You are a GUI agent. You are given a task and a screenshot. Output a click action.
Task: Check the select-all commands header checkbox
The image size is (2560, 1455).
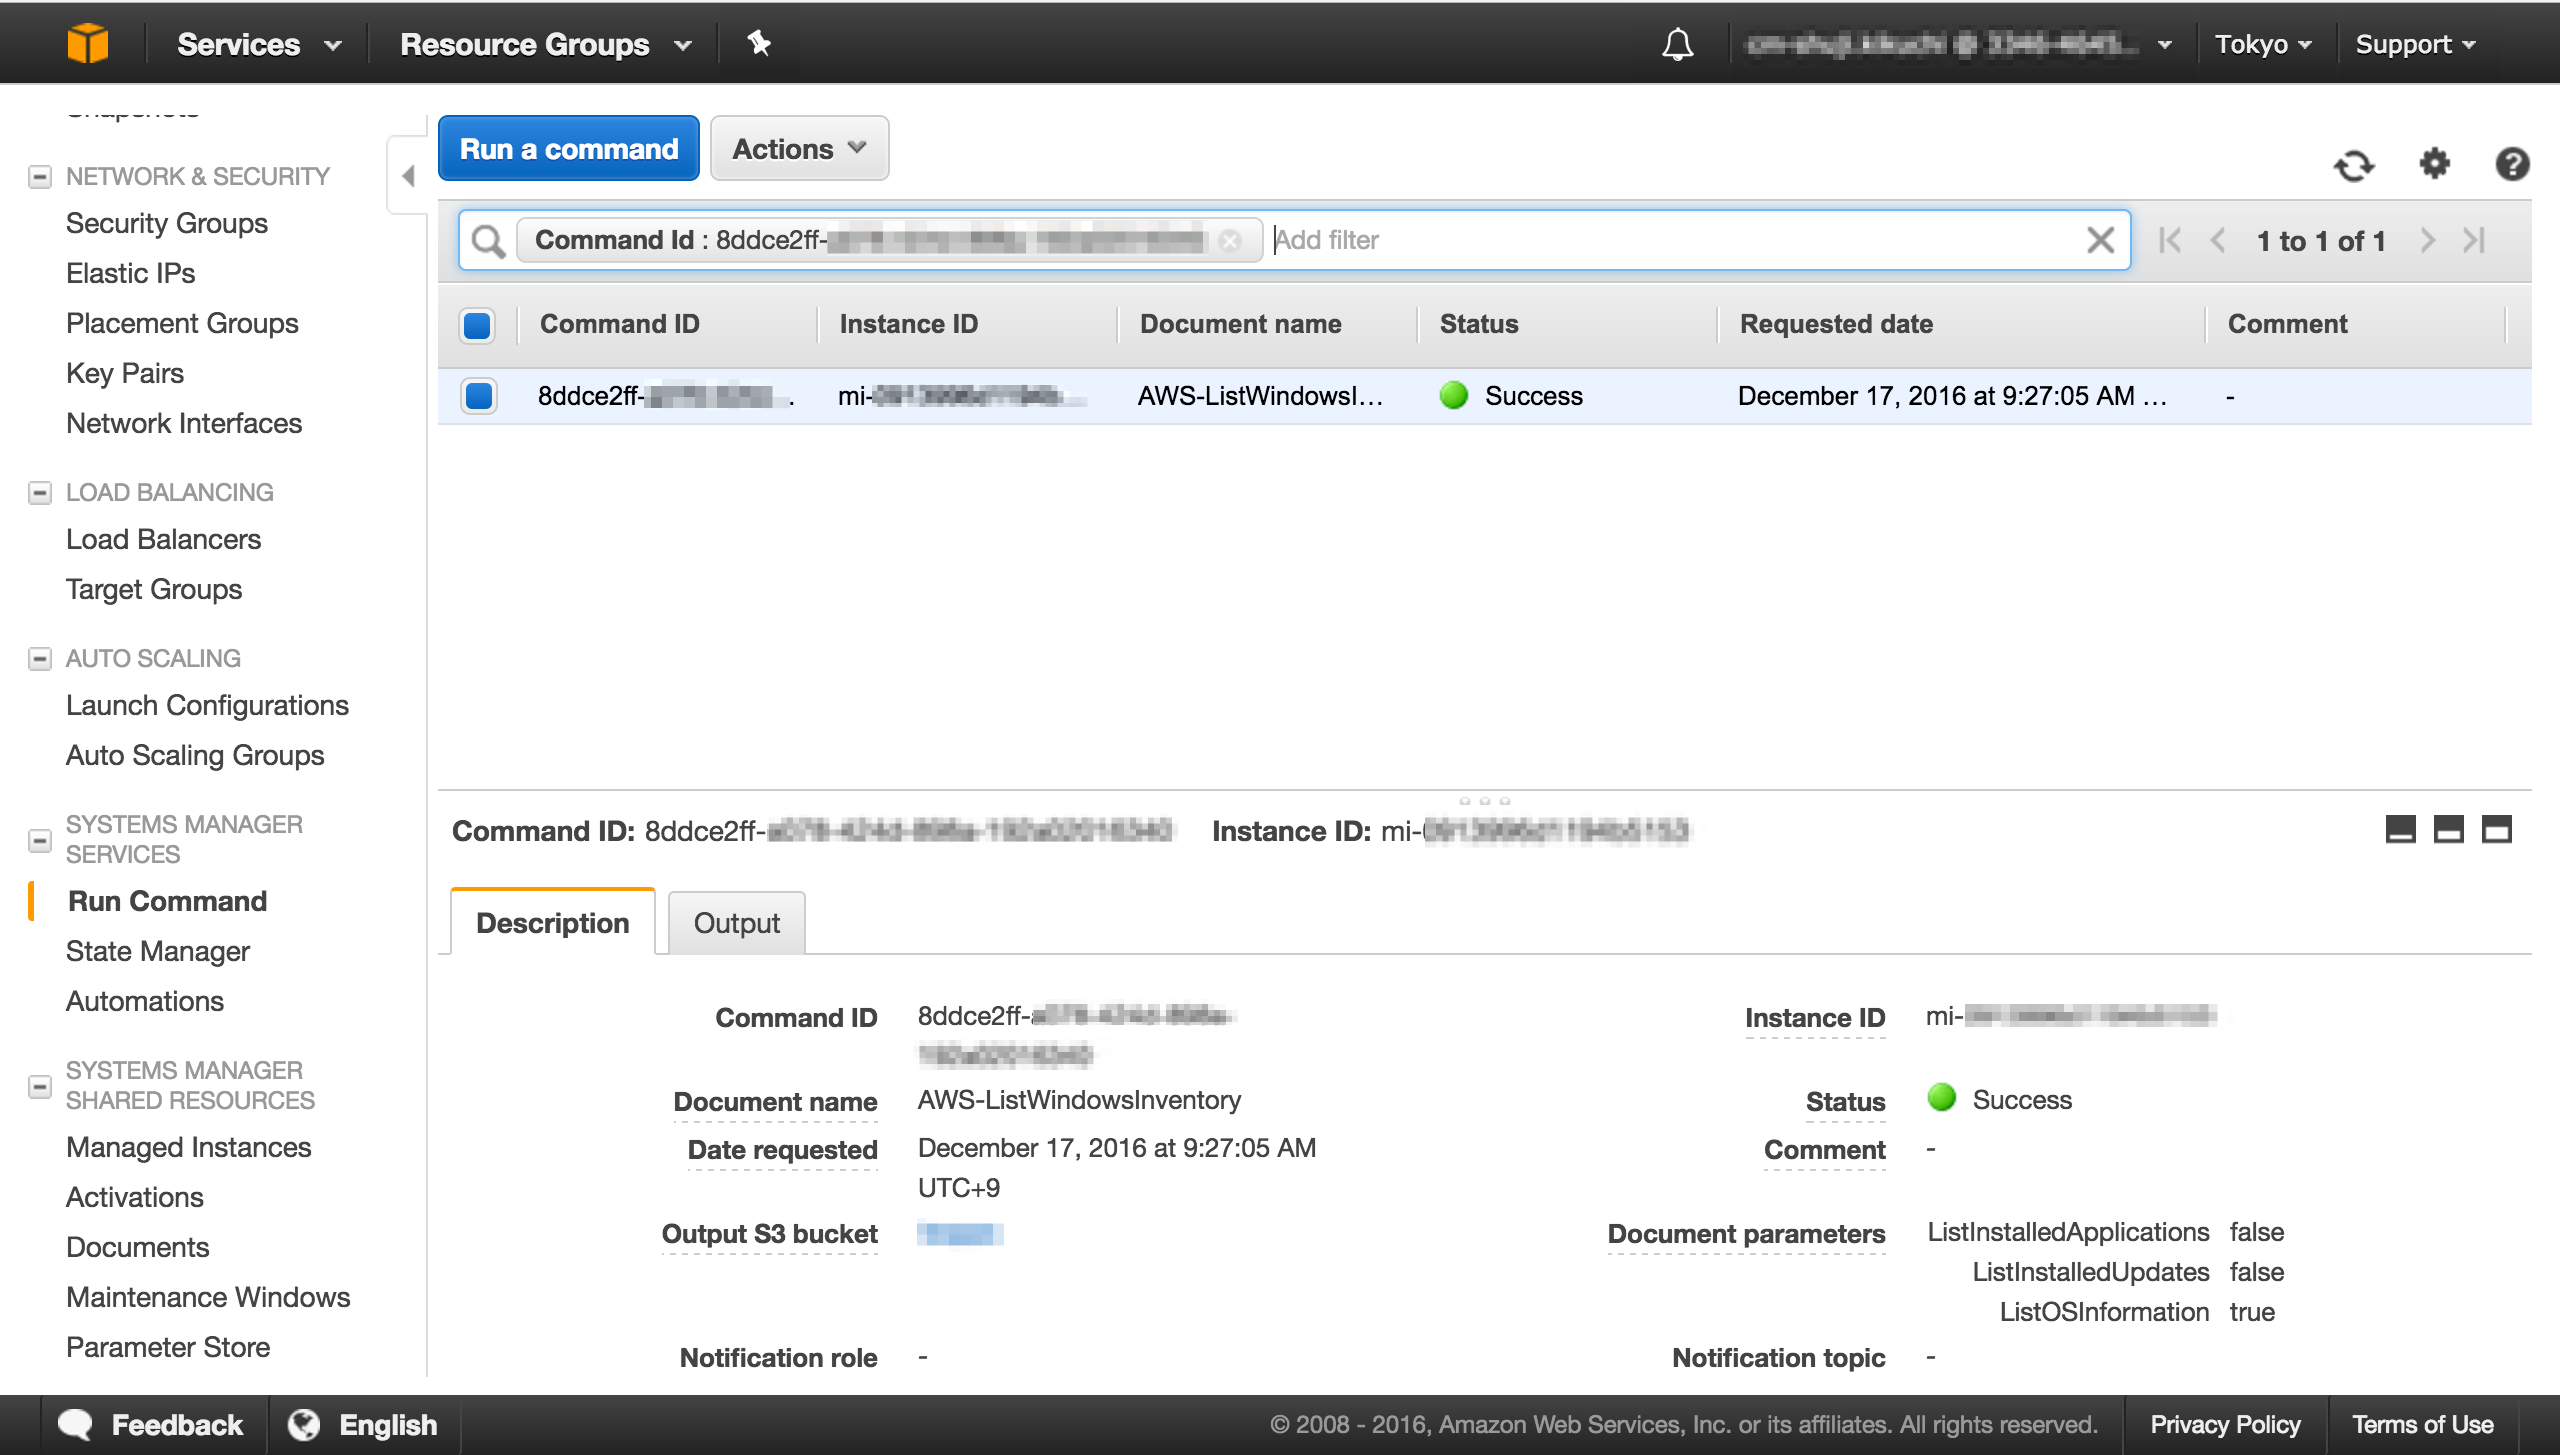(477, 324)
